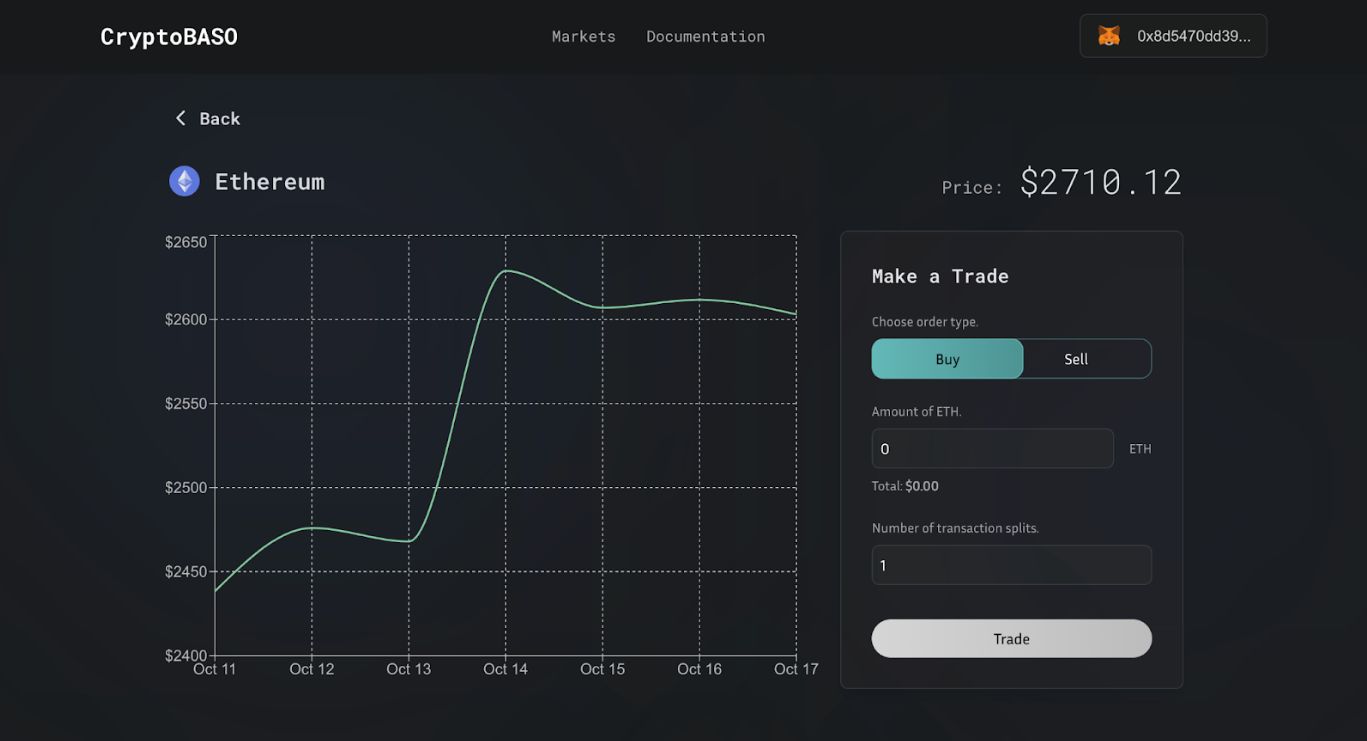
Task: Click the CryptoBASO logo
Action: [169, 36]
